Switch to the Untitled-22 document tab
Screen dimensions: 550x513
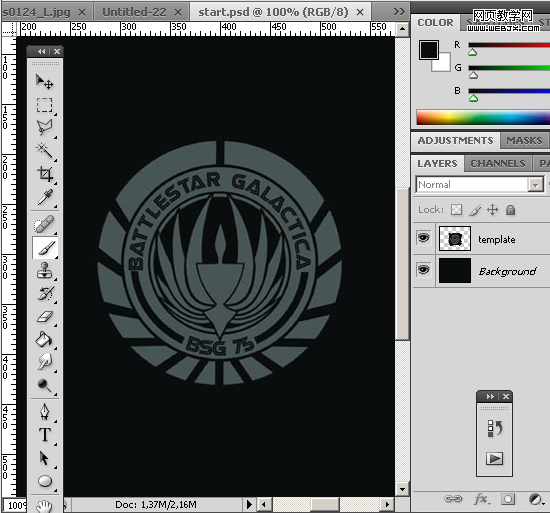tap(134, 12)
